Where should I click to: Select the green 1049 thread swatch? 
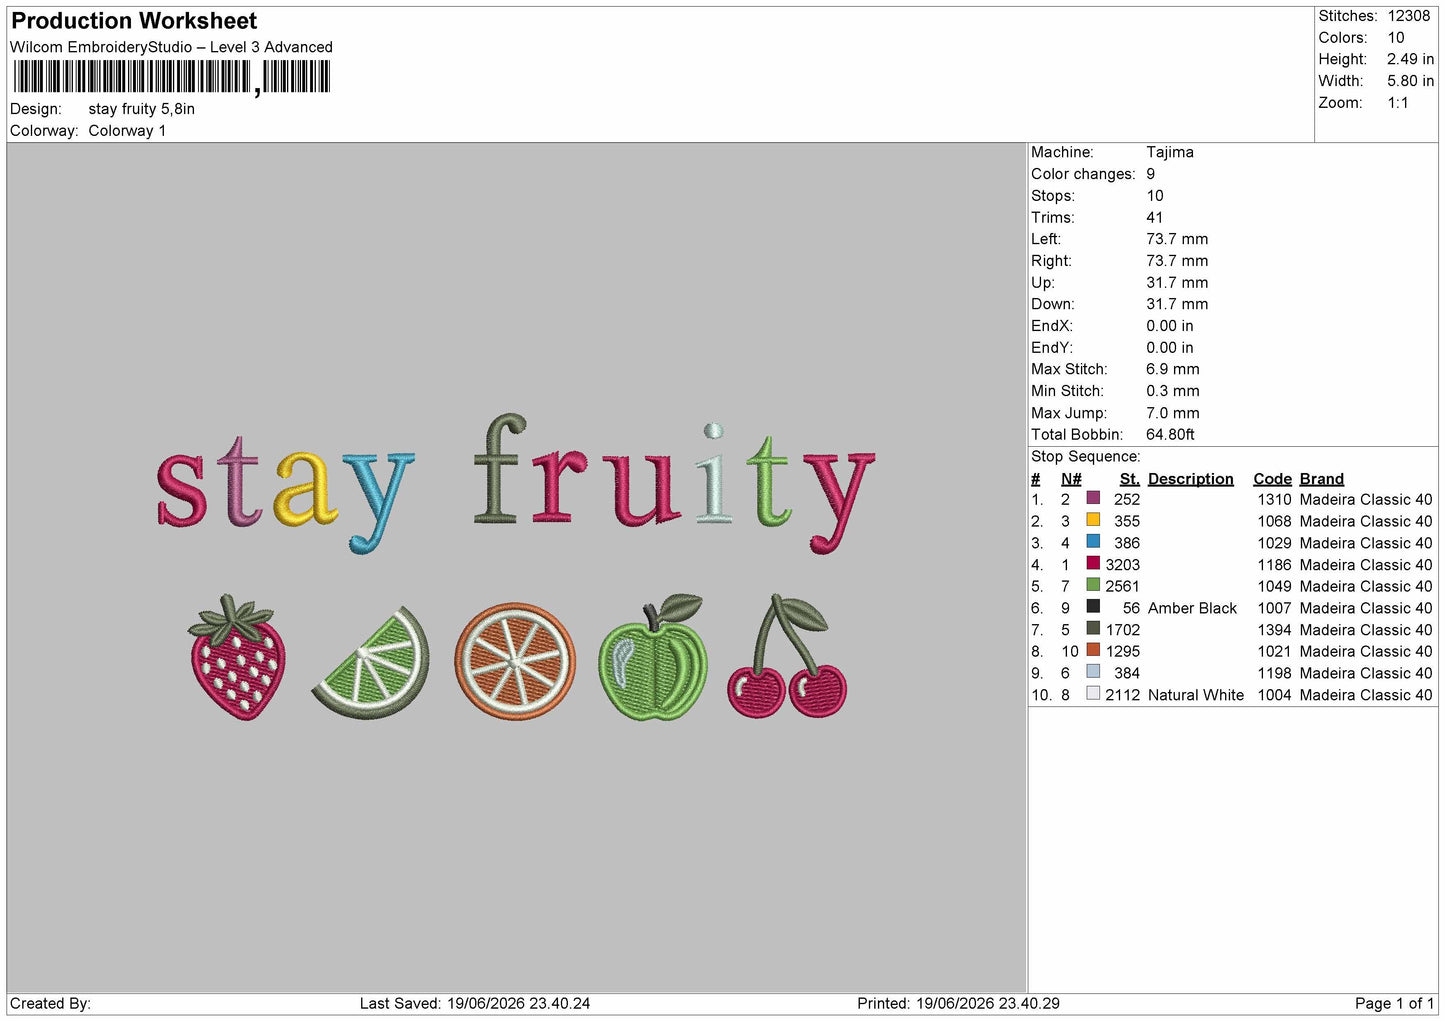pyautogui.click(x=1093, y=585)
